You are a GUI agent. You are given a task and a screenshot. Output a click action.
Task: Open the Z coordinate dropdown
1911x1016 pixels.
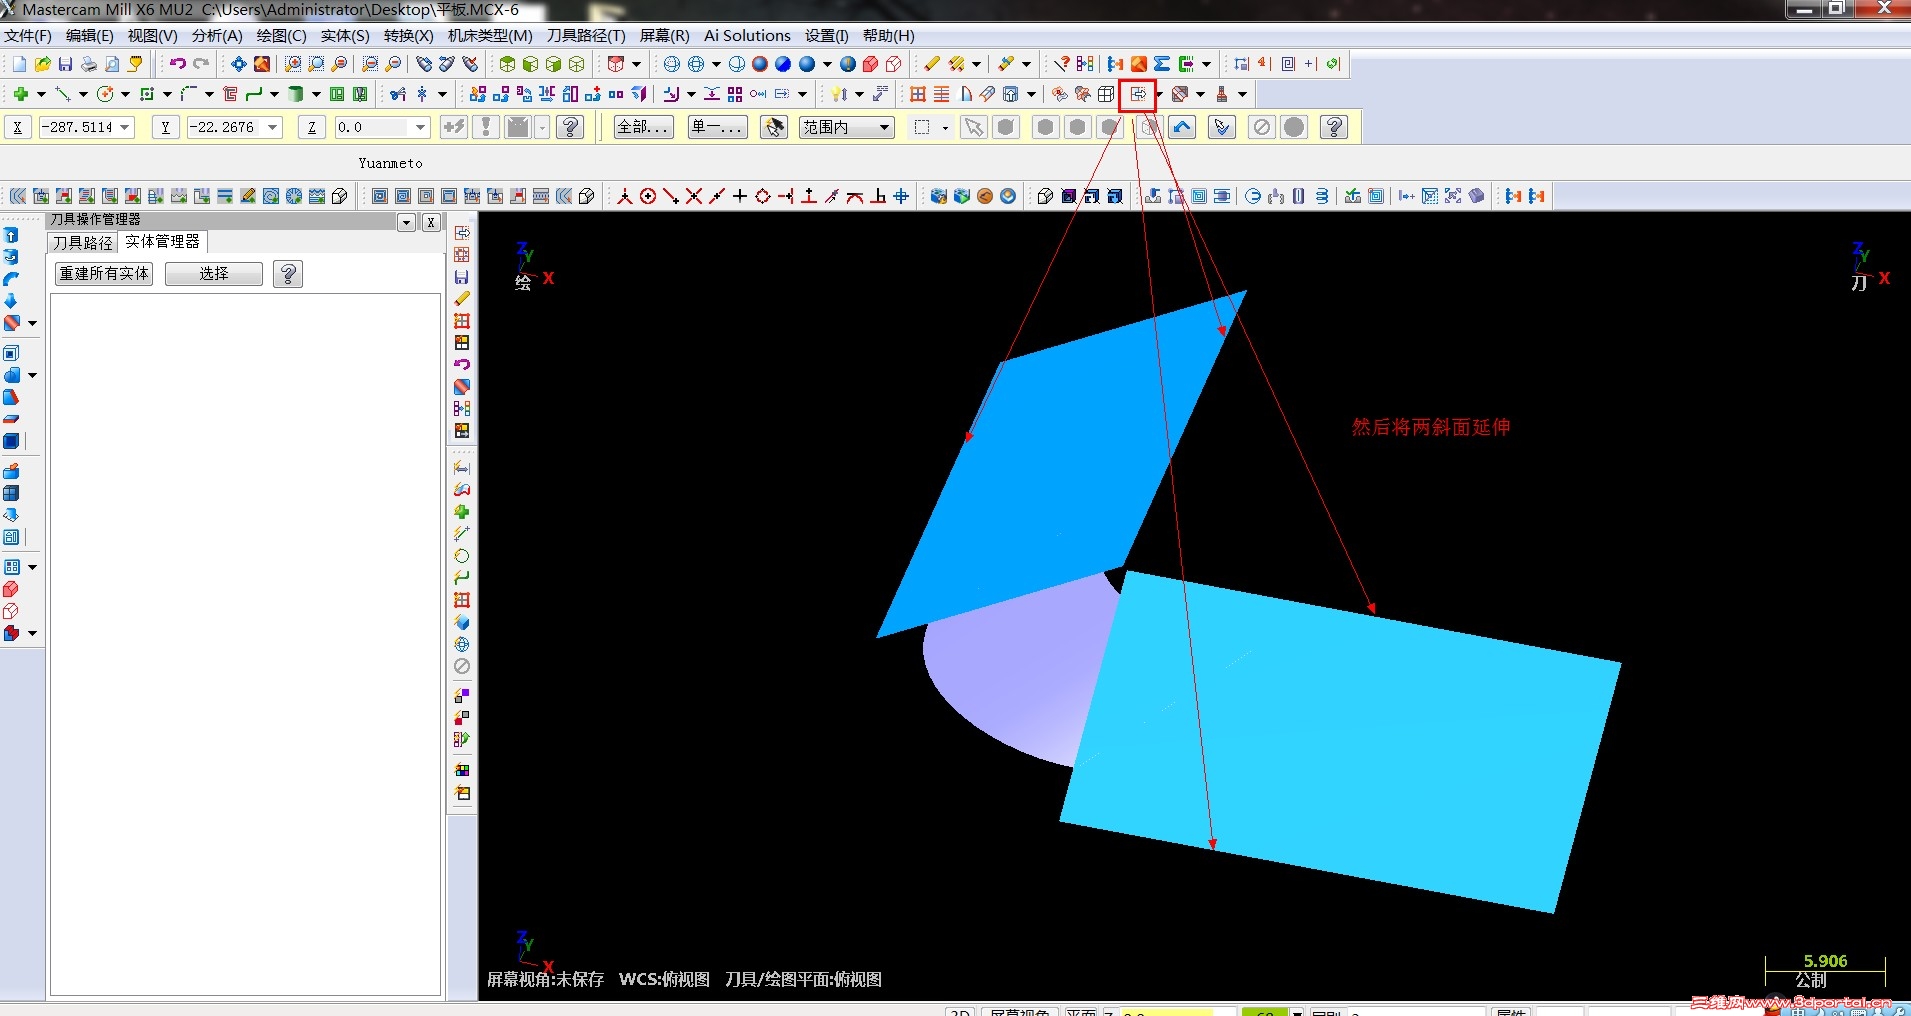pos(420,127)
